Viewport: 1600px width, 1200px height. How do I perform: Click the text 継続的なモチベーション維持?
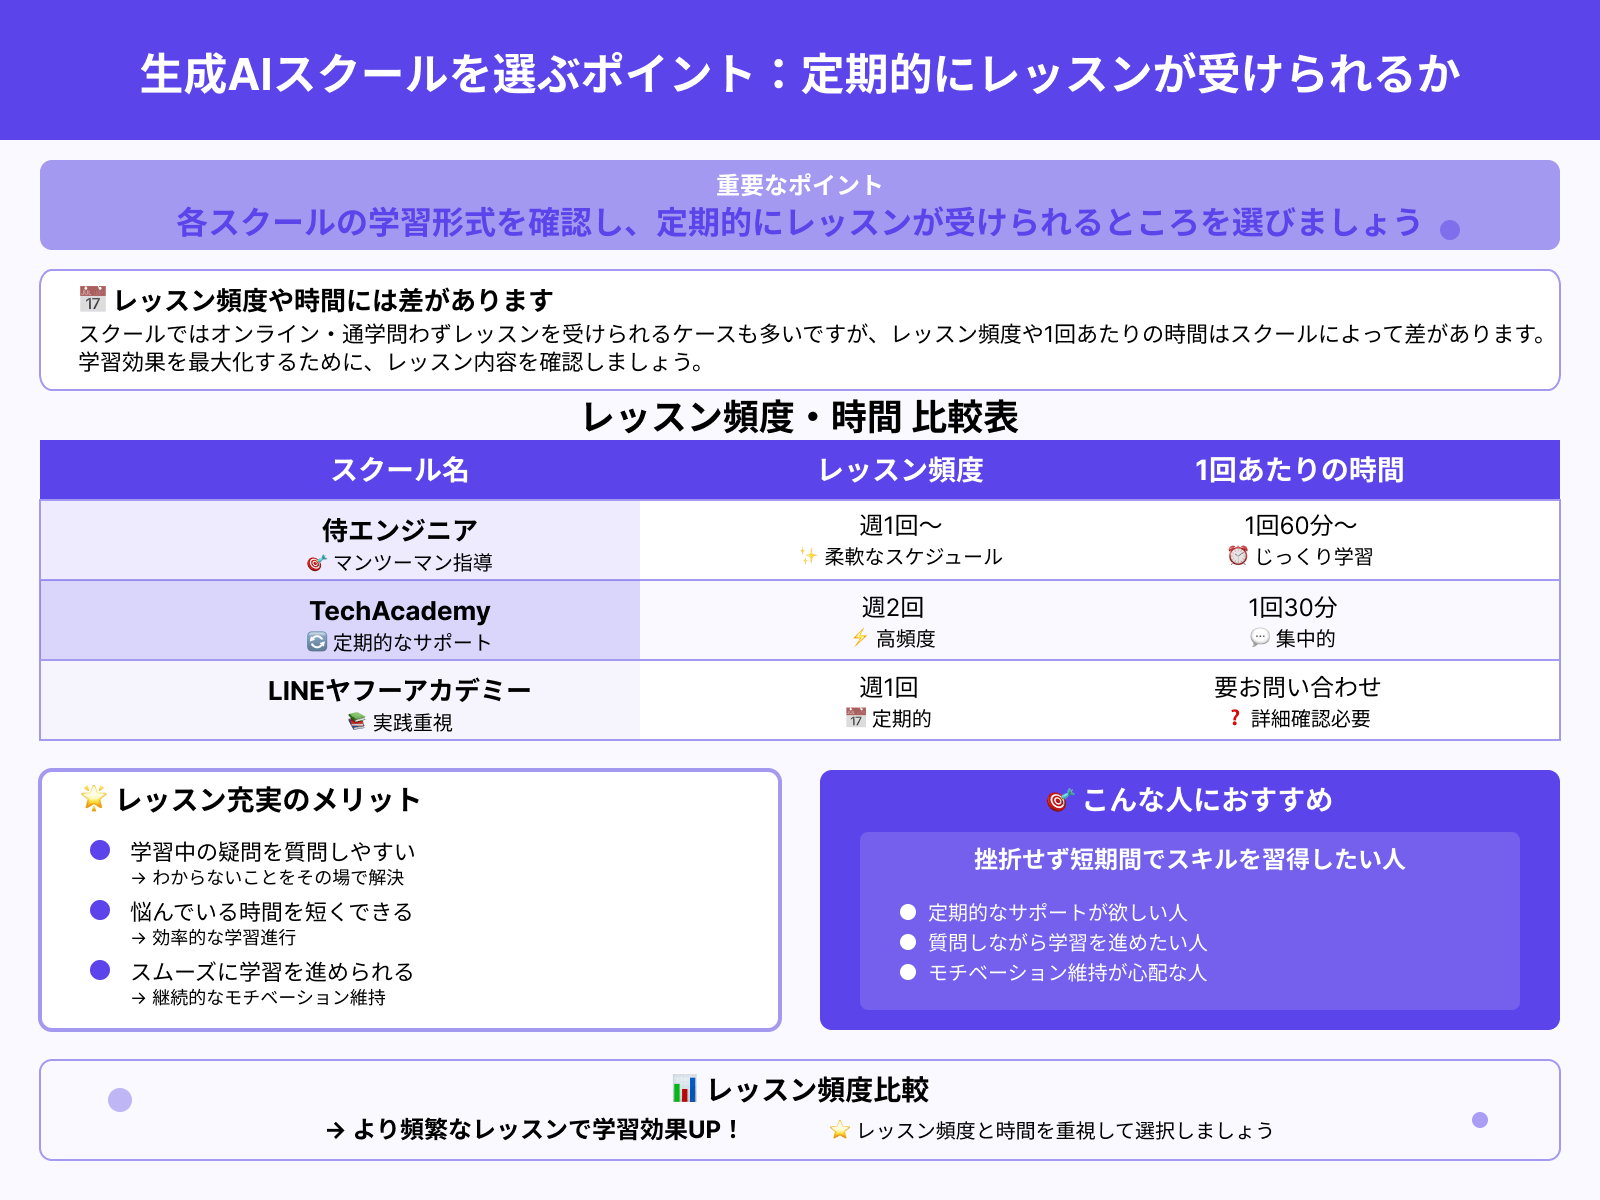269,997
